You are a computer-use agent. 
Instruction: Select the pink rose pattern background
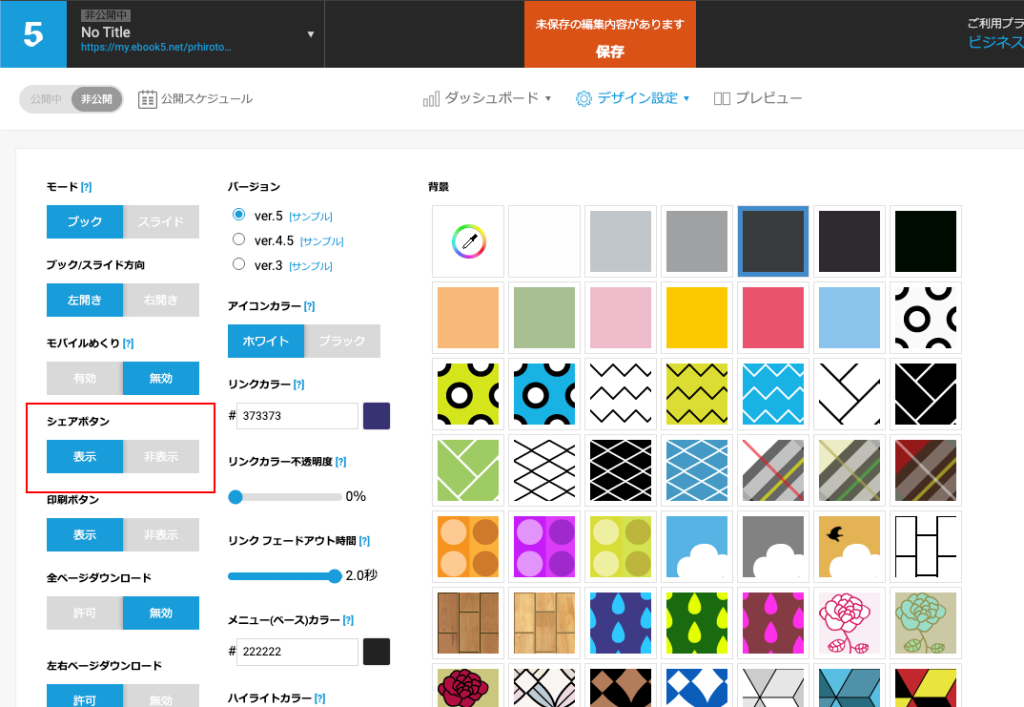pos(847,624)
